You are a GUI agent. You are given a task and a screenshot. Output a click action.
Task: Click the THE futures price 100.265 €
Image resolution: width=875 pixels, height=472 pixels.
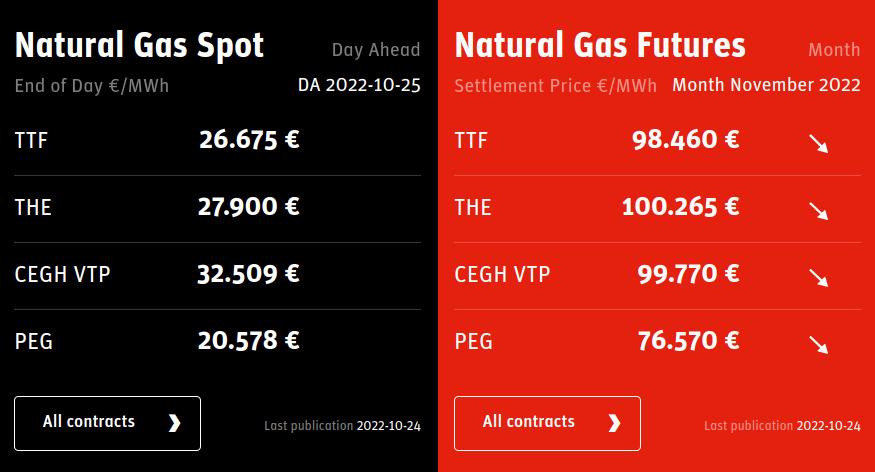click(x=681, y=207)
